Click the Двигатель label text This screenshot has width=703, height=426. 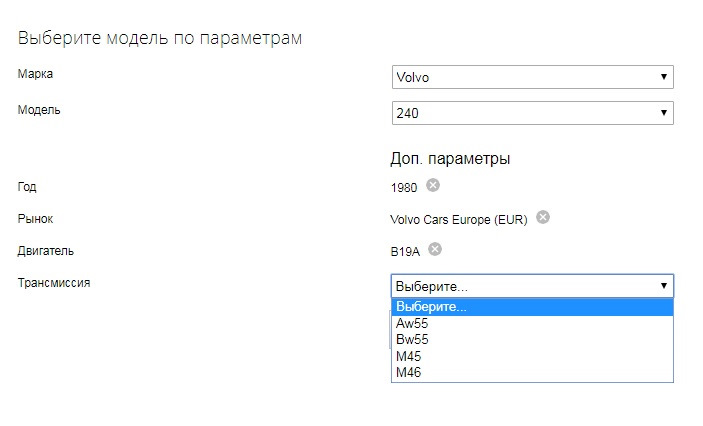[46, 251]
